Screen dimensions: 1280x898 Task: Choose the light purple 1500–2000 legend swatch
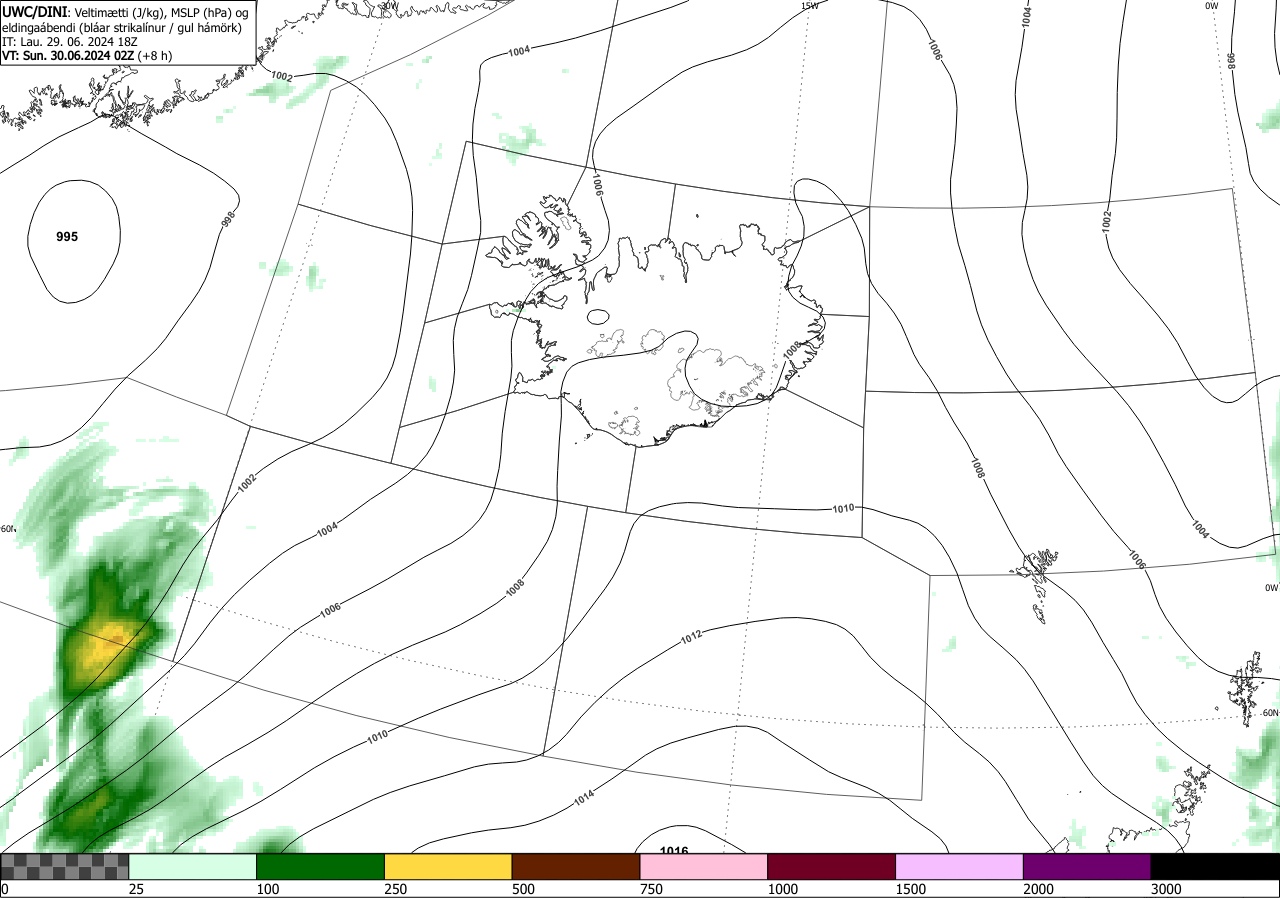tap(960, 866)
